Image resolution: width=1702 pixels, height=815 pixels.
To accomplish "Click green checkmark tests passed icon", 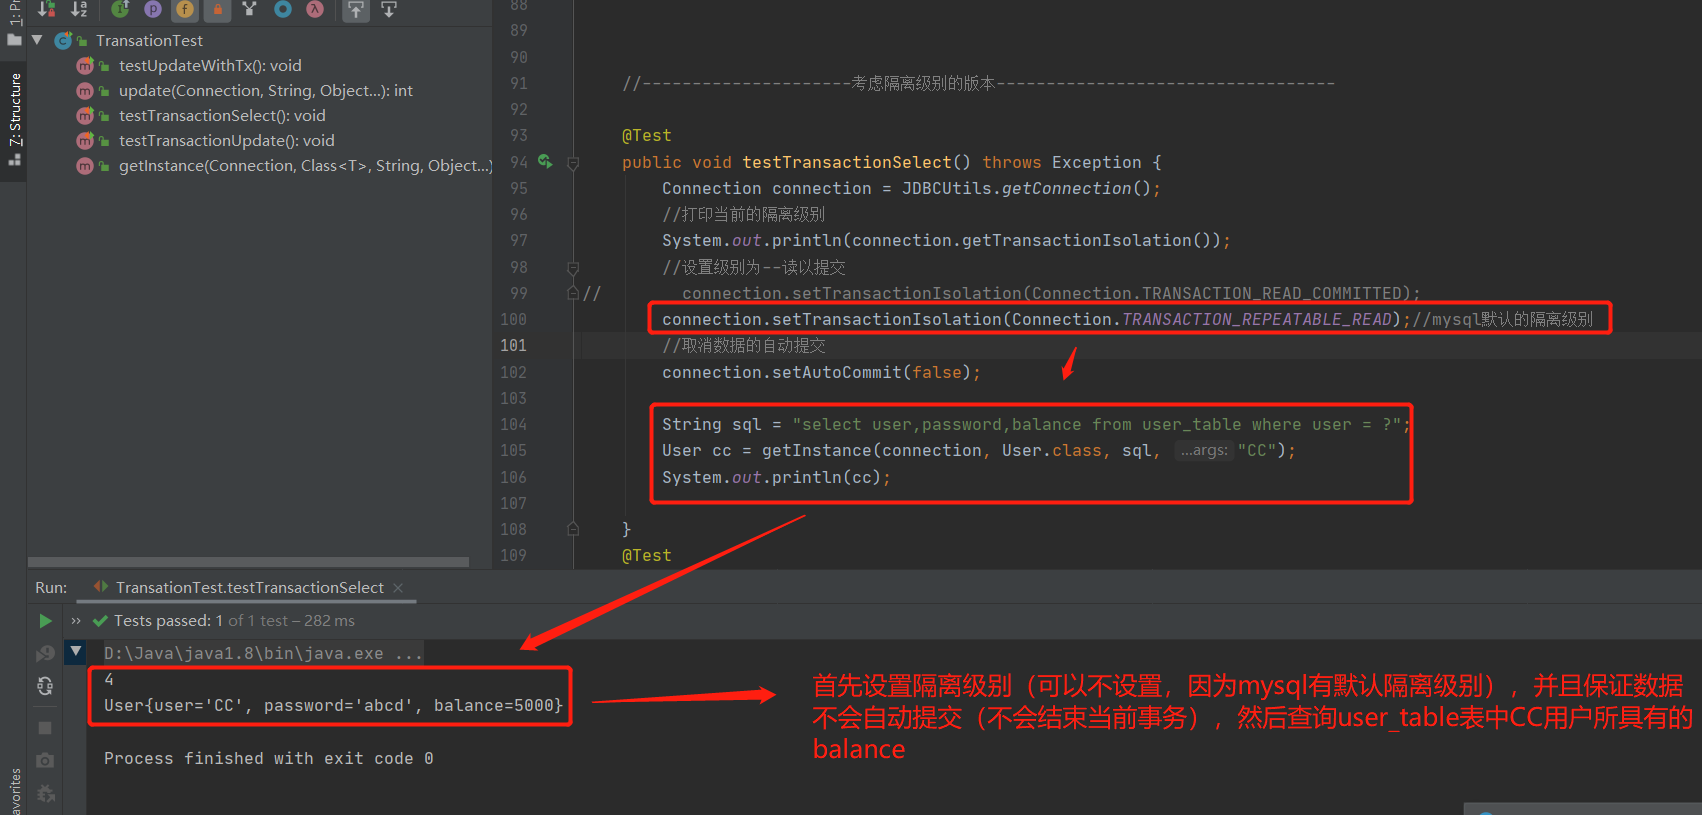I will tap(100, 621).
